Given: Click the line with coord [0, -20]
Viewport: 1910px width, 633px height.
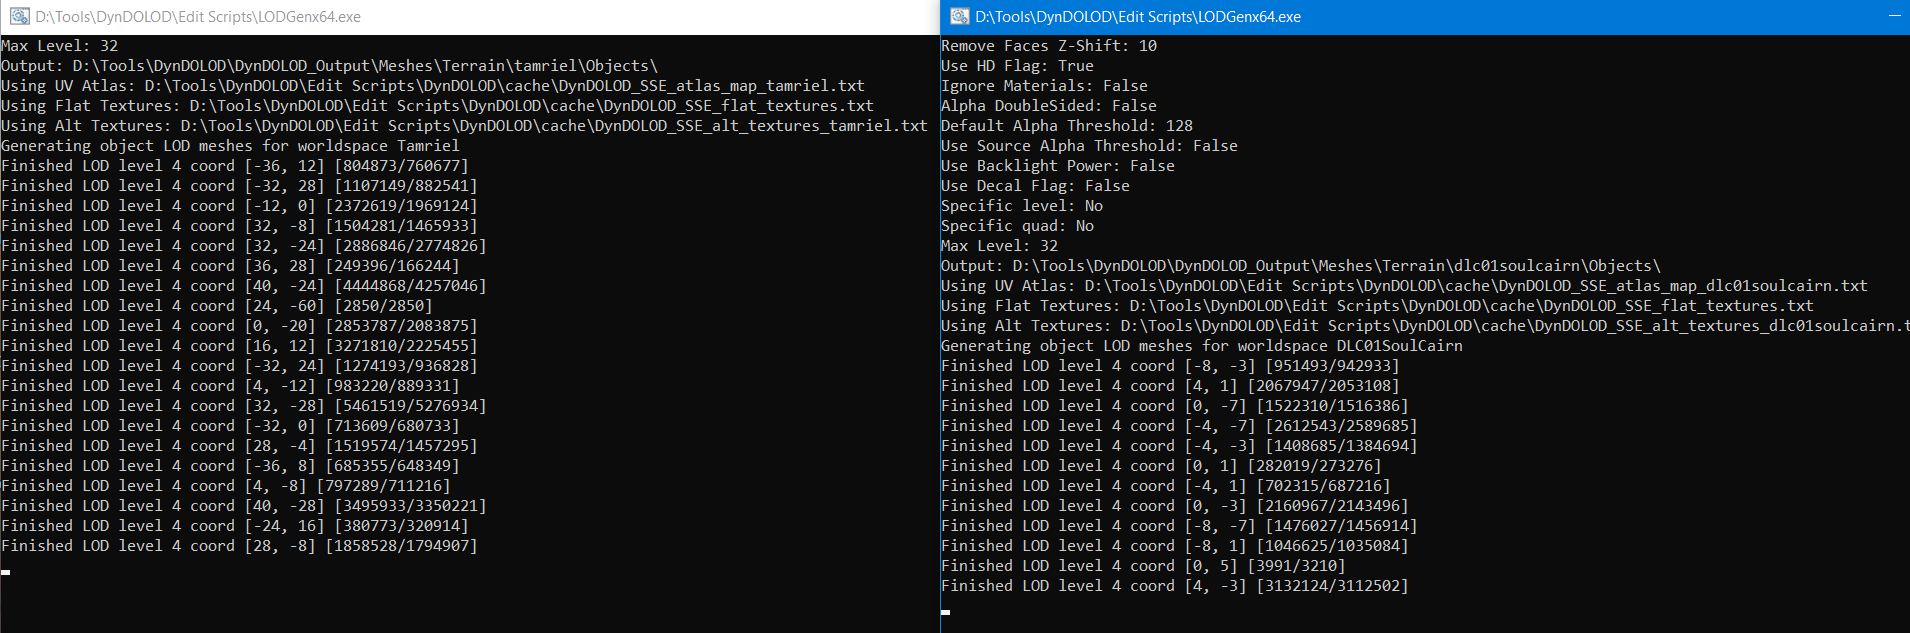Looking at the screenshot, I should tap(240, 326).
